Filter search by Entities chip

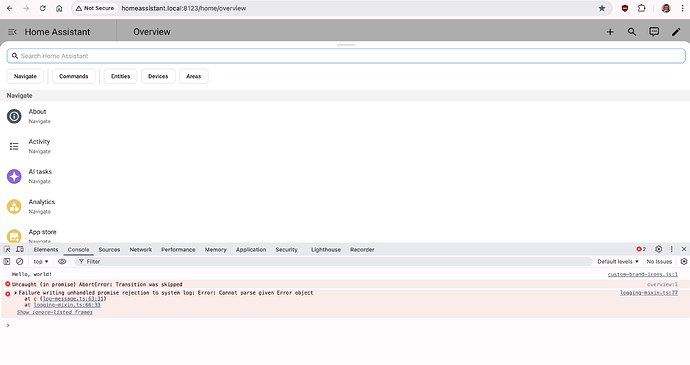pyautogui.click(x=121, y=76)
